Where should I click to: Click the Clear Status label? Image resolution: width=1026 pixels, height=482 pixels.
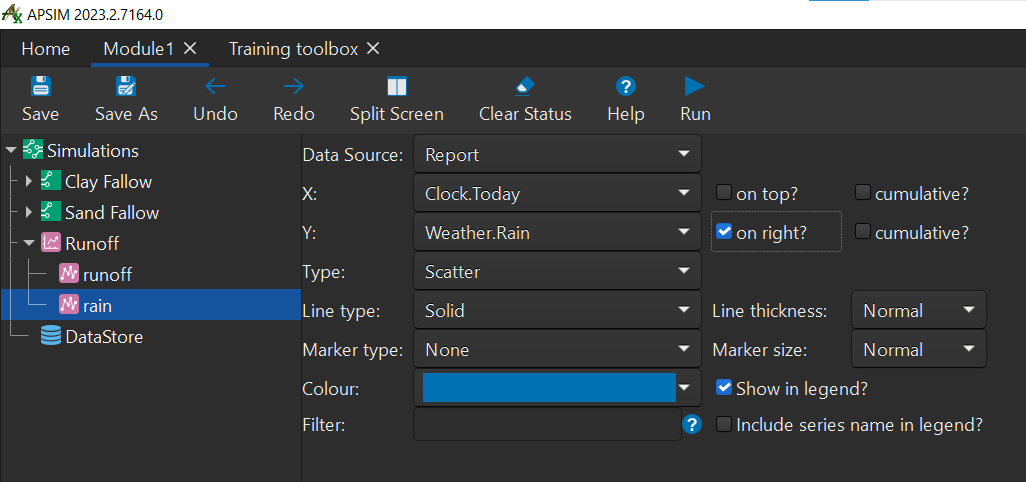pos(525,114)
